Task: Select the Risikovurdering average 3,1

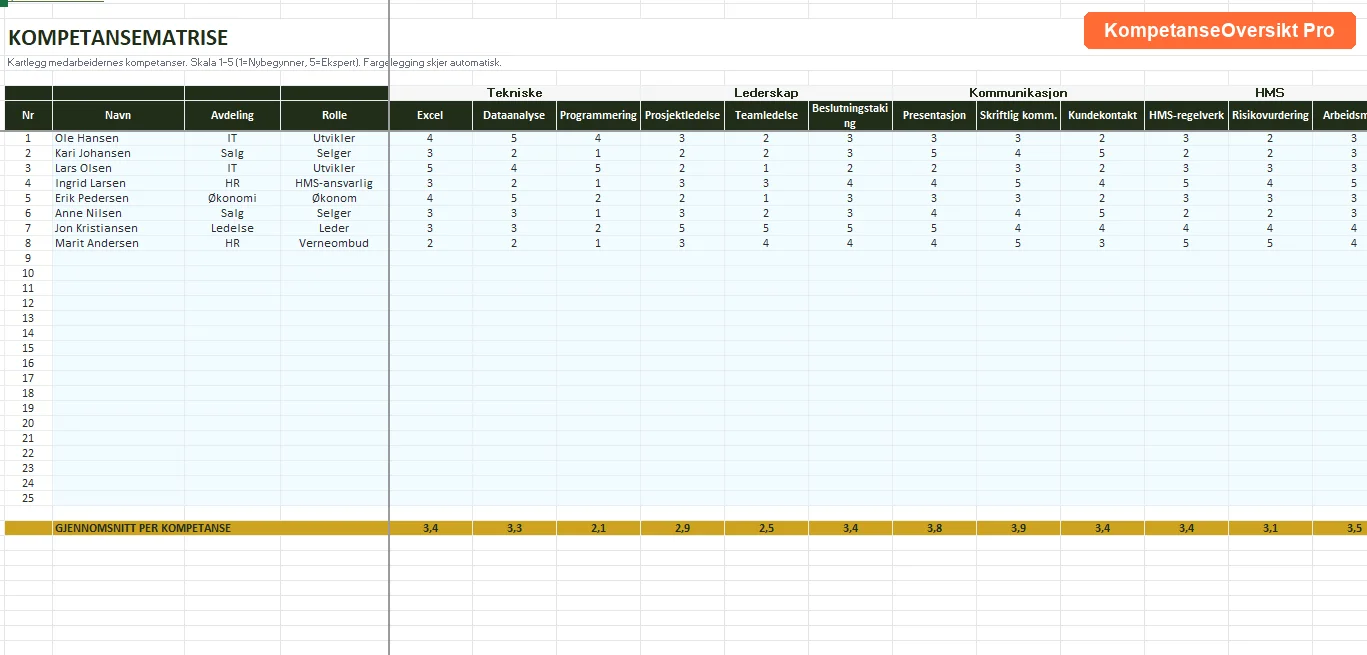Action: tap(1270, 528)
